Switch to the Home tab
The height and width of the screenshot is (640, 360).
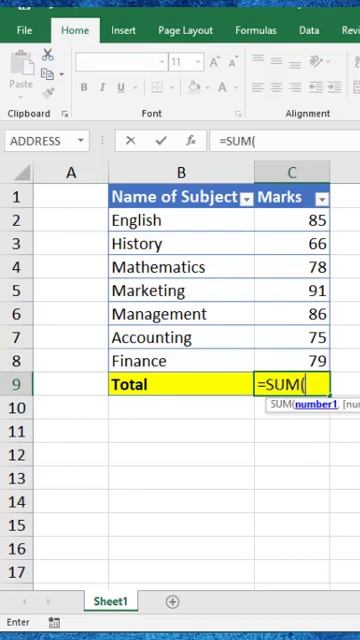pyautogui.click(x=75, y=31)
